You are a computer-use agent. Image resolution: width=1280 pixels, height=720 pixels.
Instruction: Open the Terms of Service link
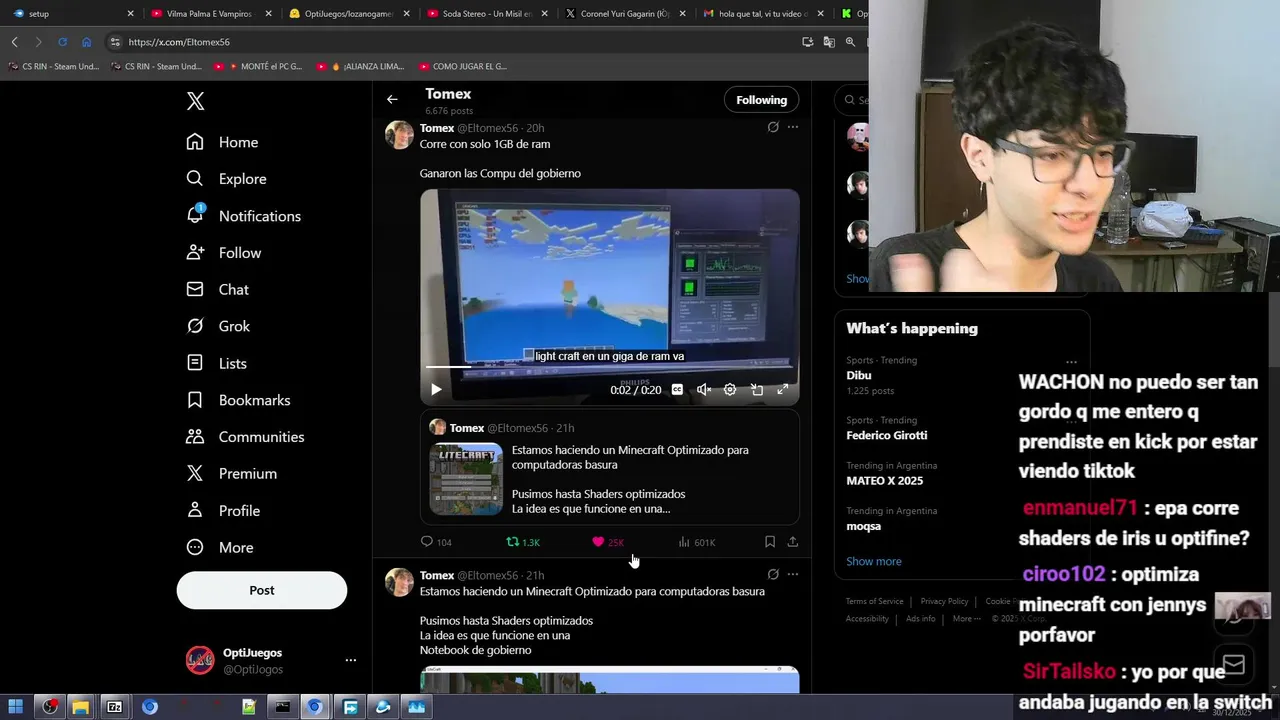coord(874,601)
